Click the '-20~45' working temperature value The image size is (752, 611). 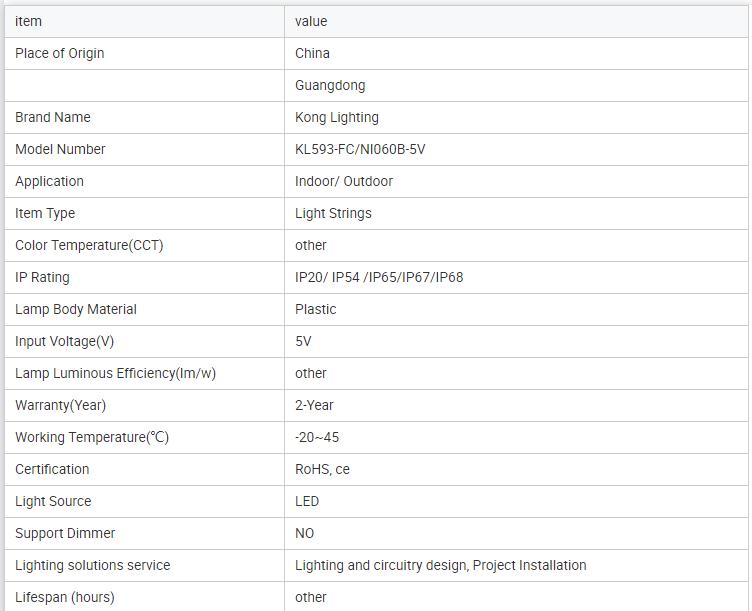(x=317, y=437)
